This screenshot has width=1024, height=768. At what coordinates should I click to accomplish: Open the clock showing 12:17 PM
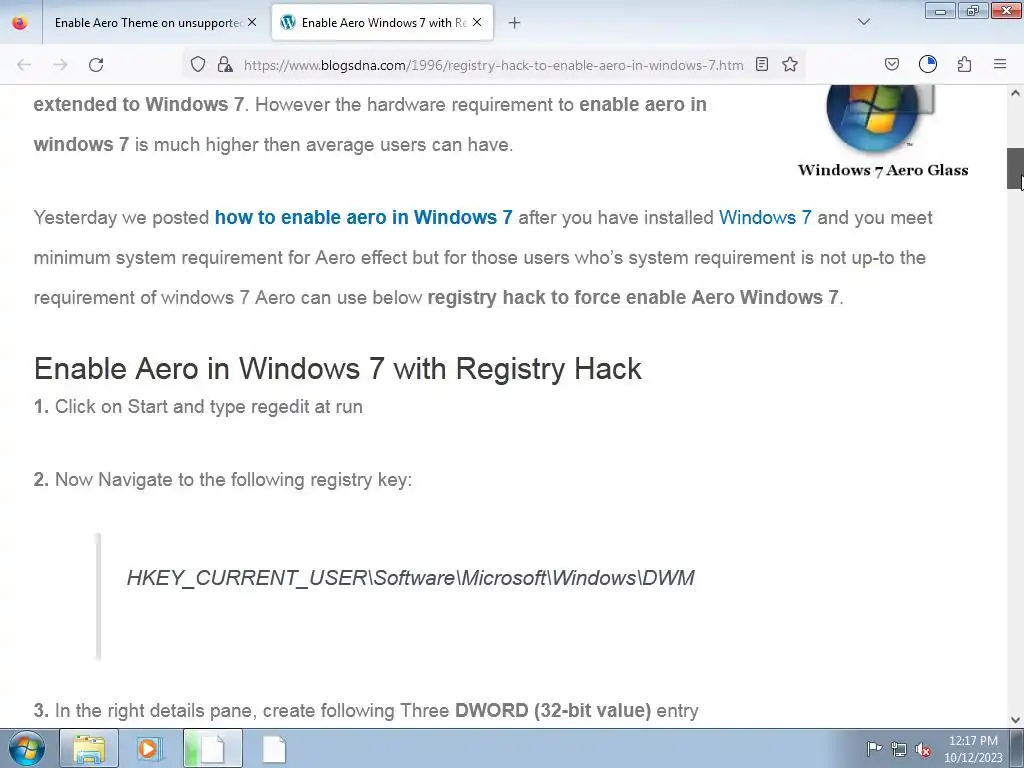coord(973,749)
